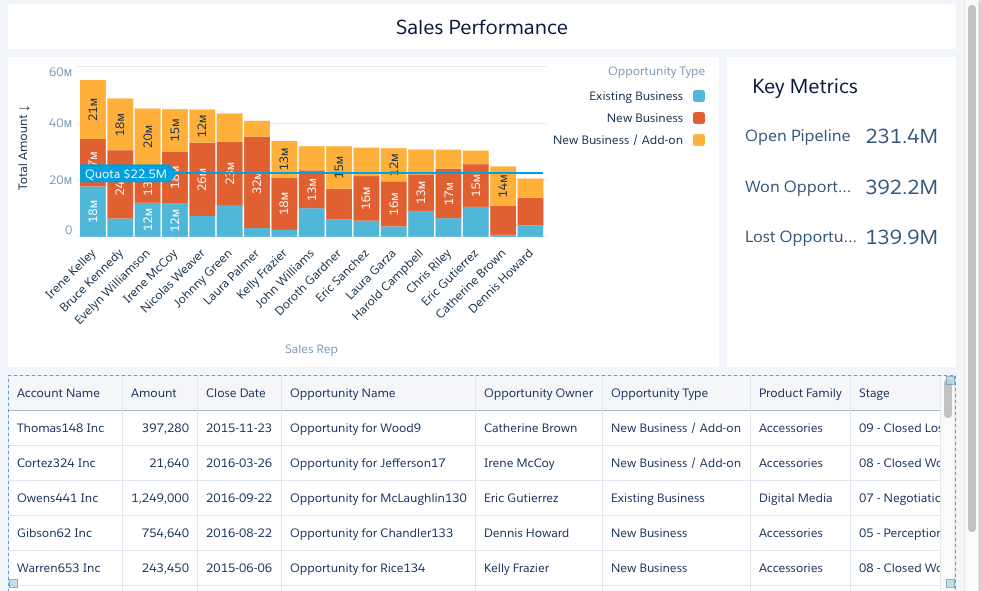Click the table's vertical scrollbar thumb

(x=948, y=400)
